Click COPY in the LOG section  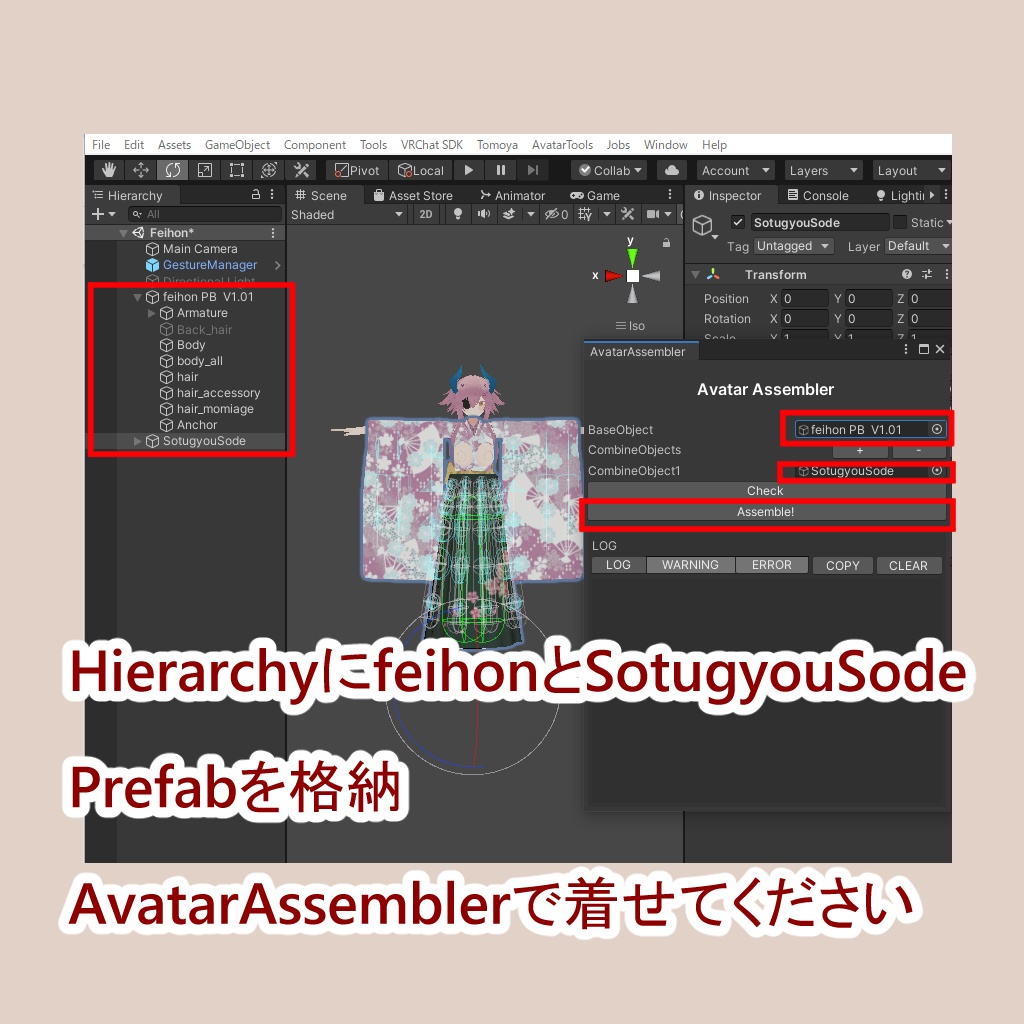pos(842,565)
